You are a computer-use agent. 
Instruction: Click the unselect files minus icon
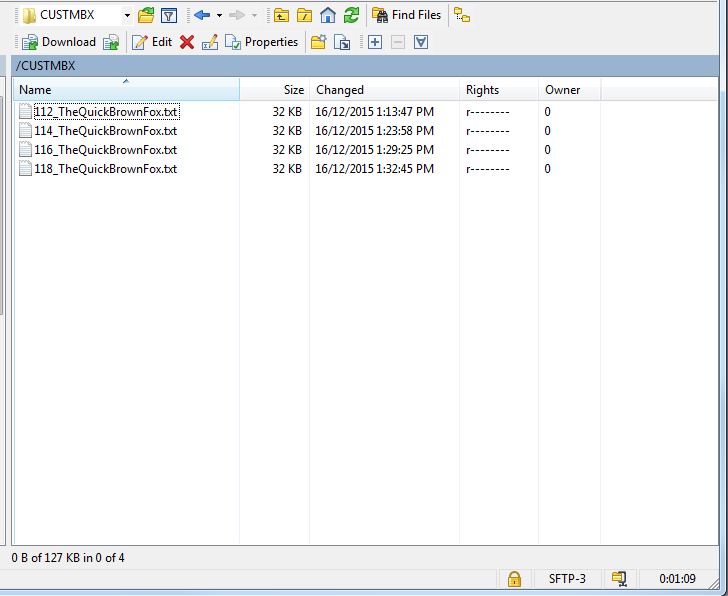click(x=398, y=42)
